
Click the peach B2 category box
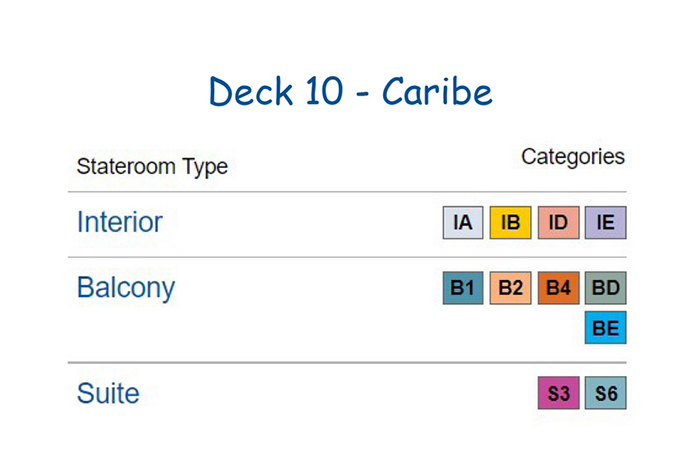(x=510, y=288)
